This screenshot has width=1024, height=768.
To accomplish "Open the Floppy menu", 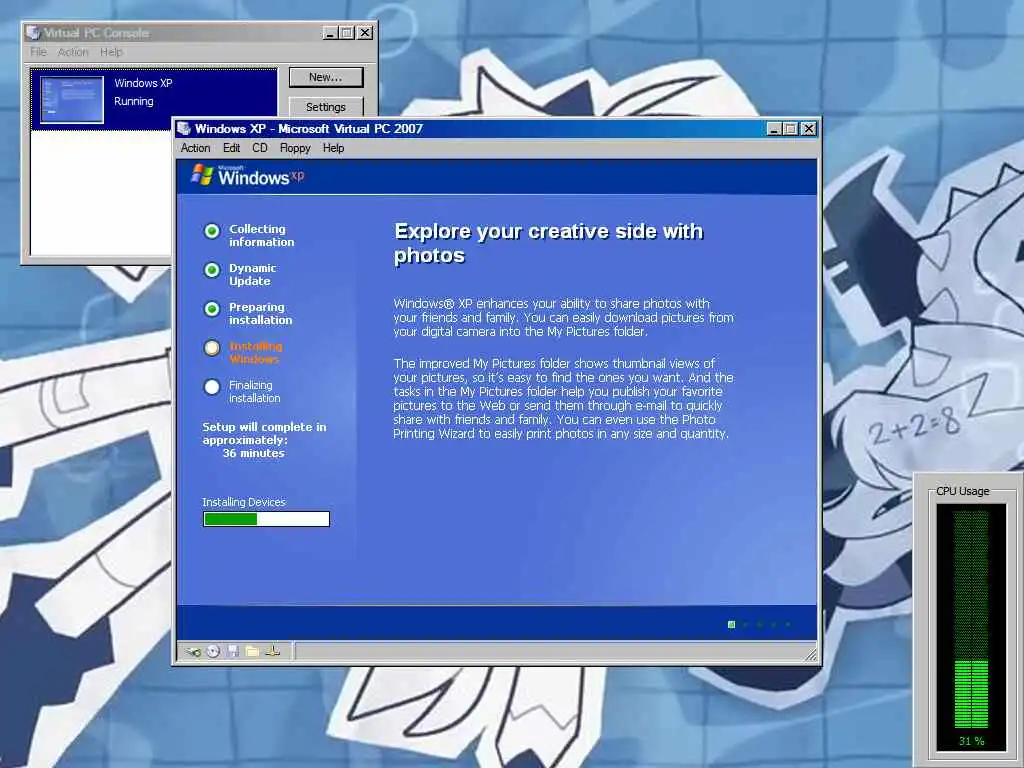I will [295, 148].
